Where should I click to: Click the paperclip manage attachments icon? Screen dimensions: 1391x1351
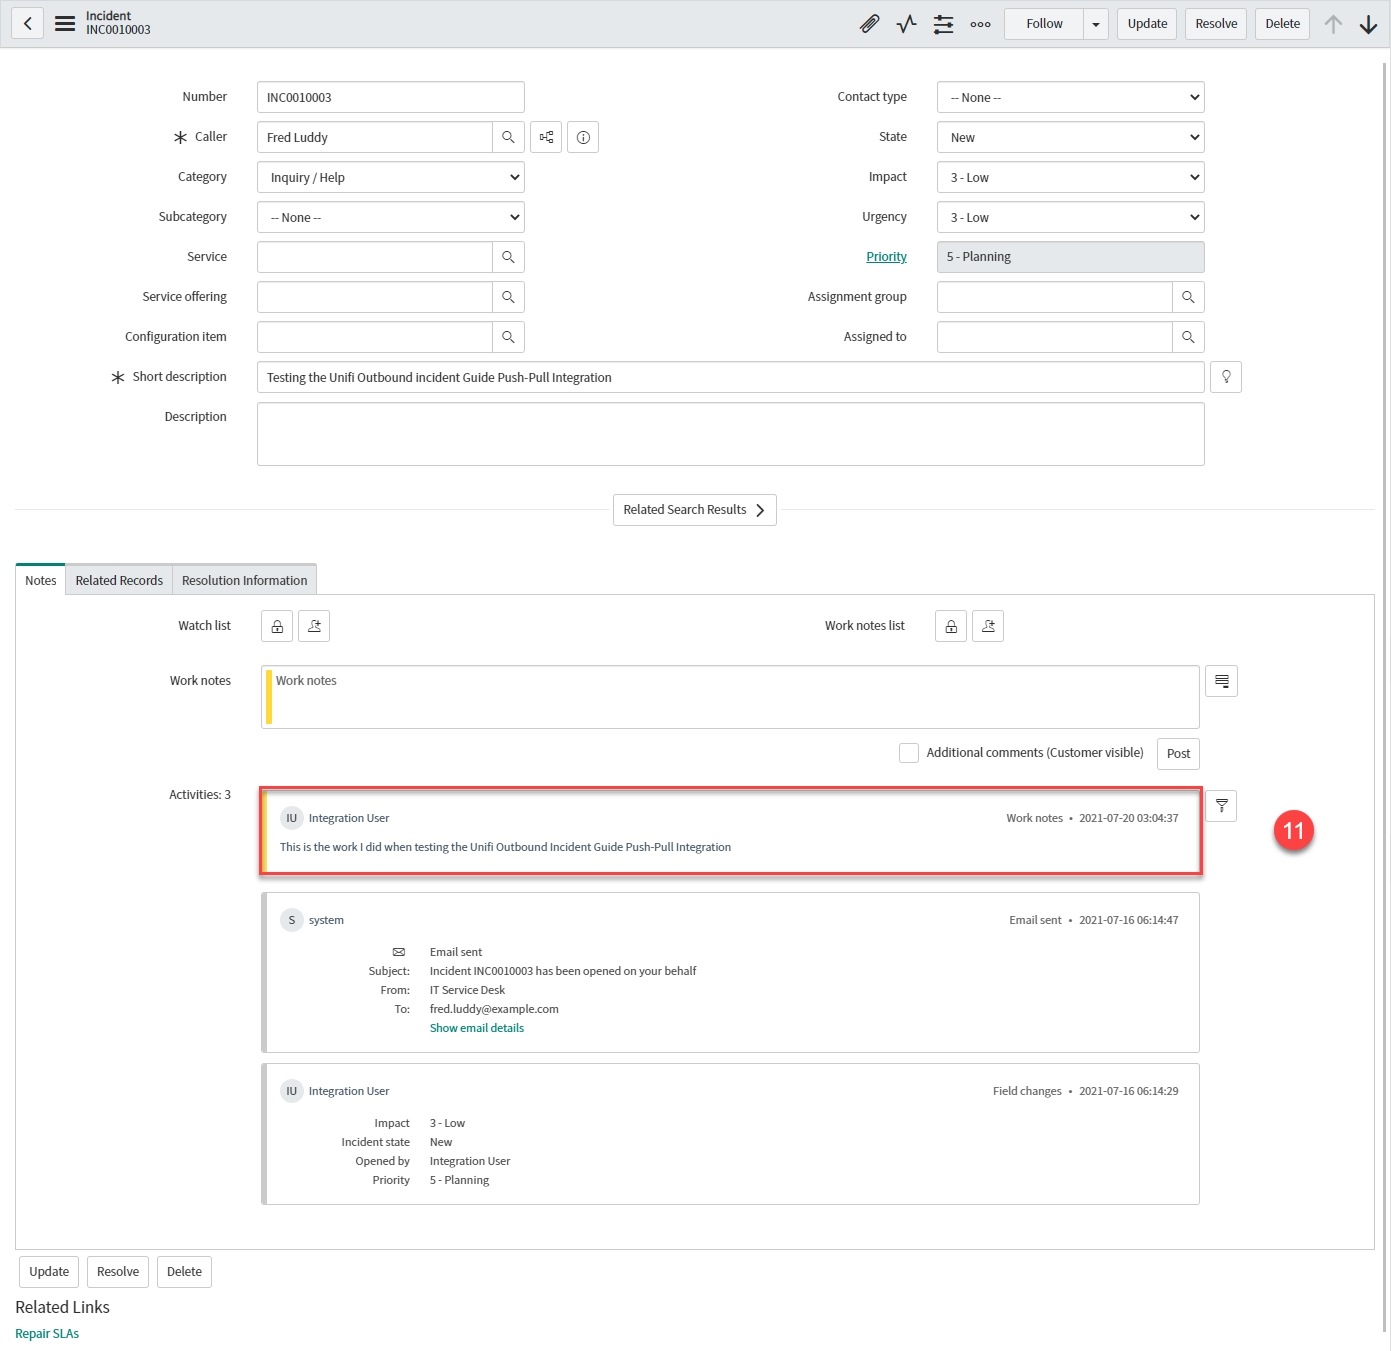point(869,24)
